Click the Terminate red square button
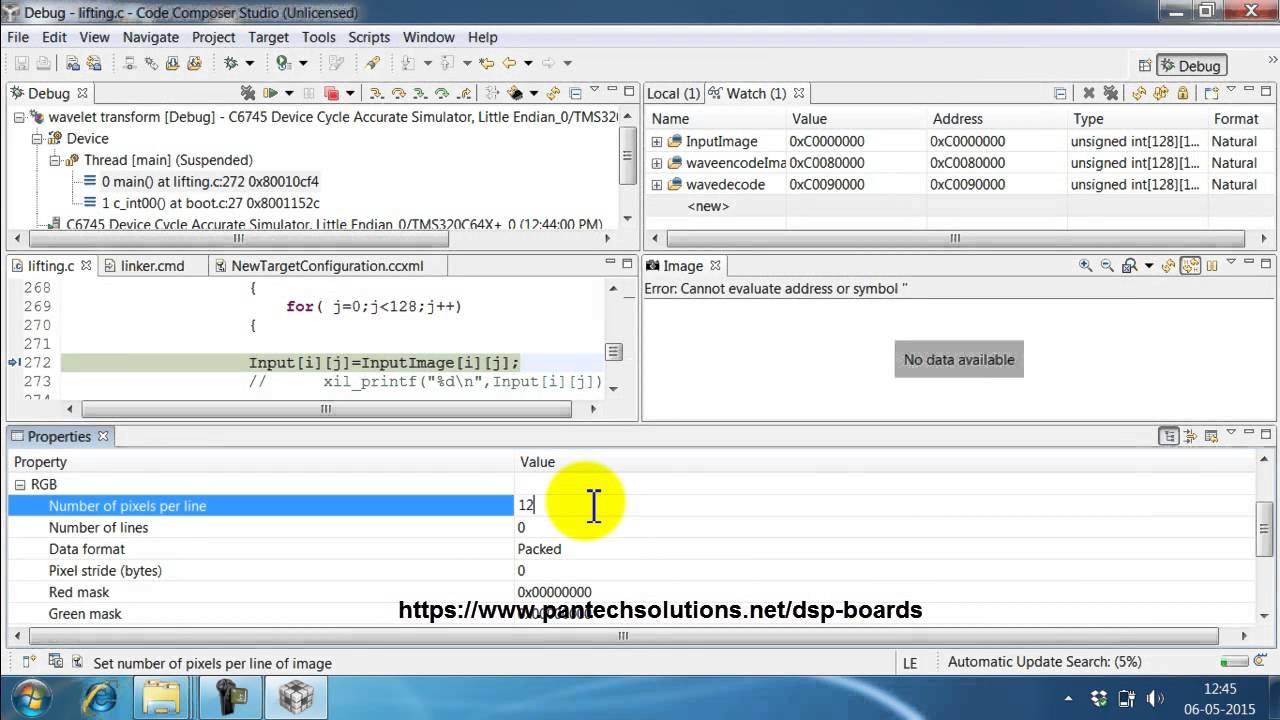1280x720 pixels. (331, 93)
